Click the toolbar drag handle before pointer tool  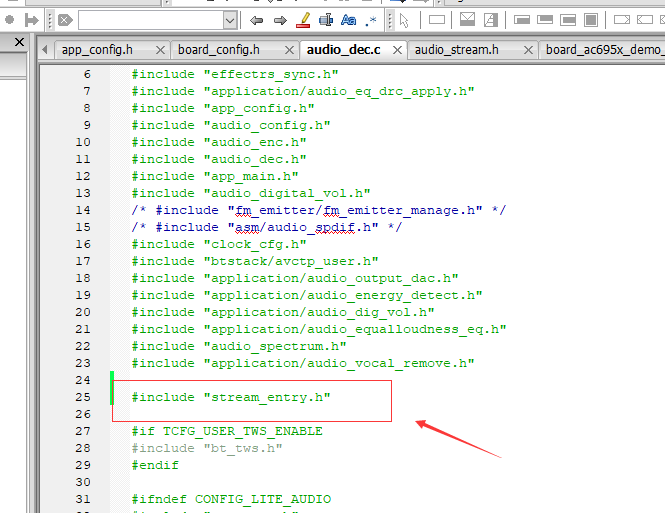click(x=390, y=20)
